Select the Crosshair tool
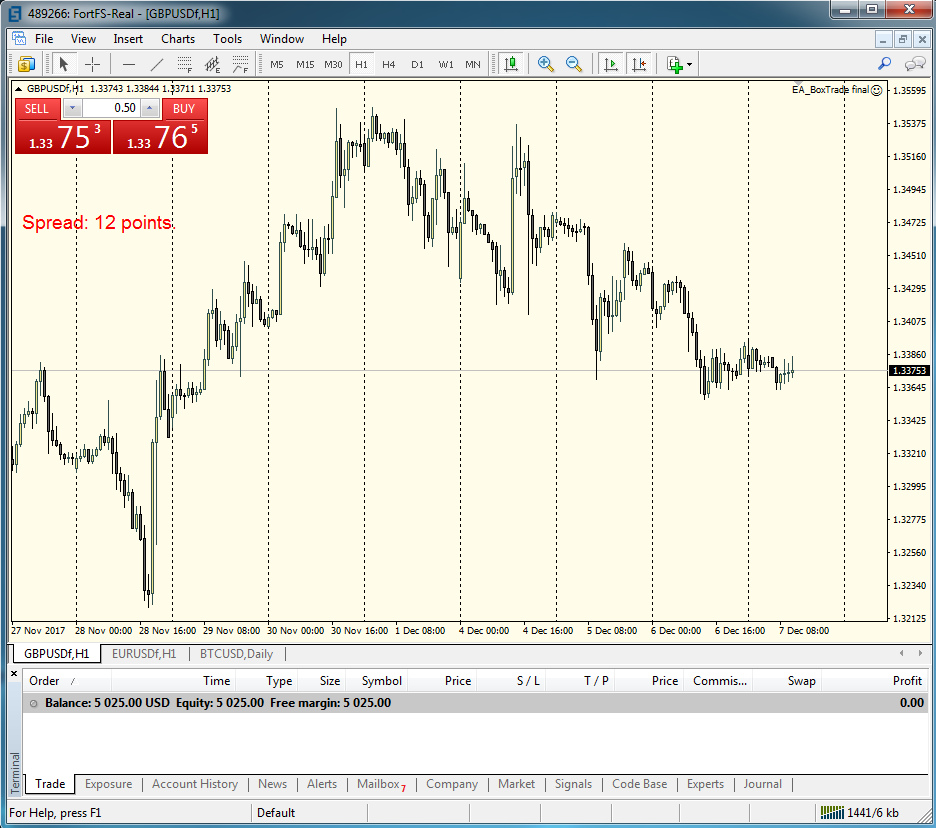This screenshot has height=828, width=936. pos(92,64)
